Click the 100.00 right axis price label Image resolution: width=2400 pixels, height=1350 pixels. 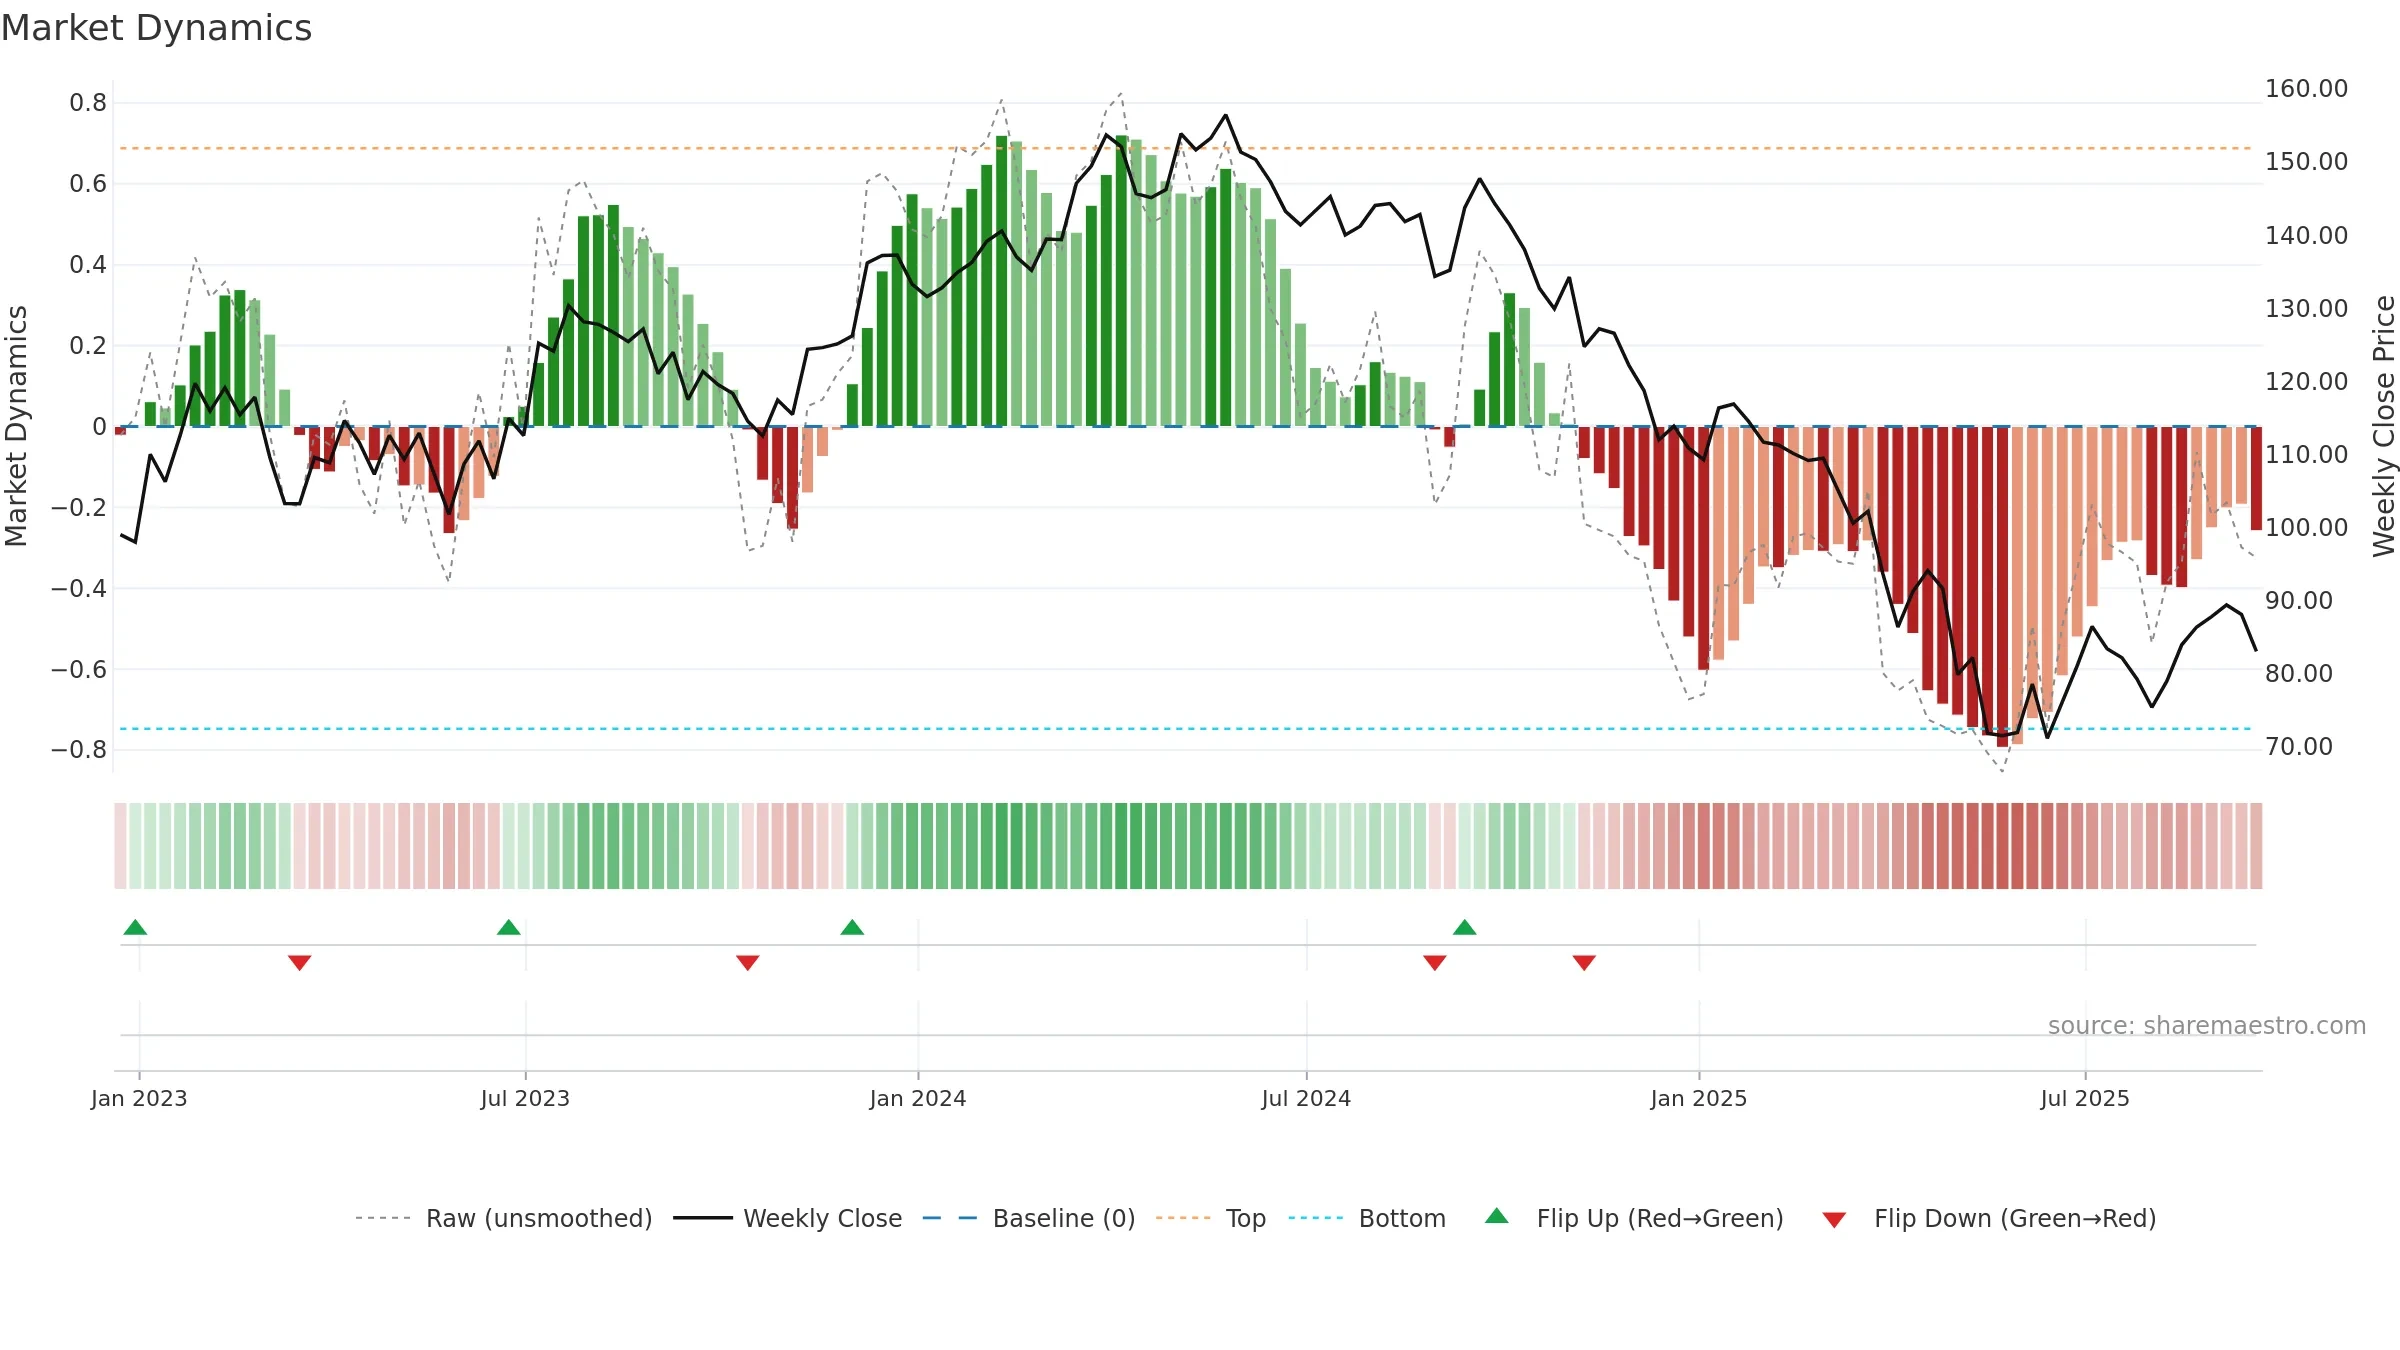2306,528
